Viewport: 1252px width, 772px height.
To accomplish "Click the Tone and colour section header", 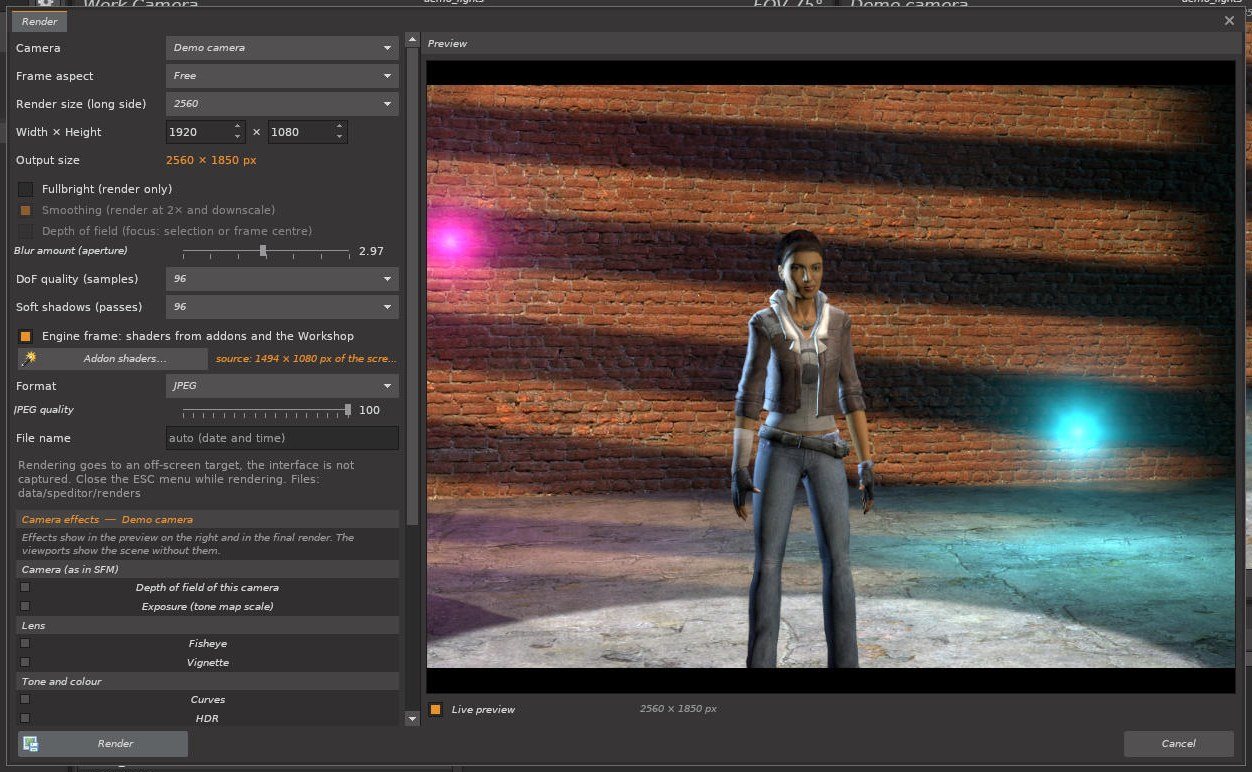I will (x=208, y=681).
